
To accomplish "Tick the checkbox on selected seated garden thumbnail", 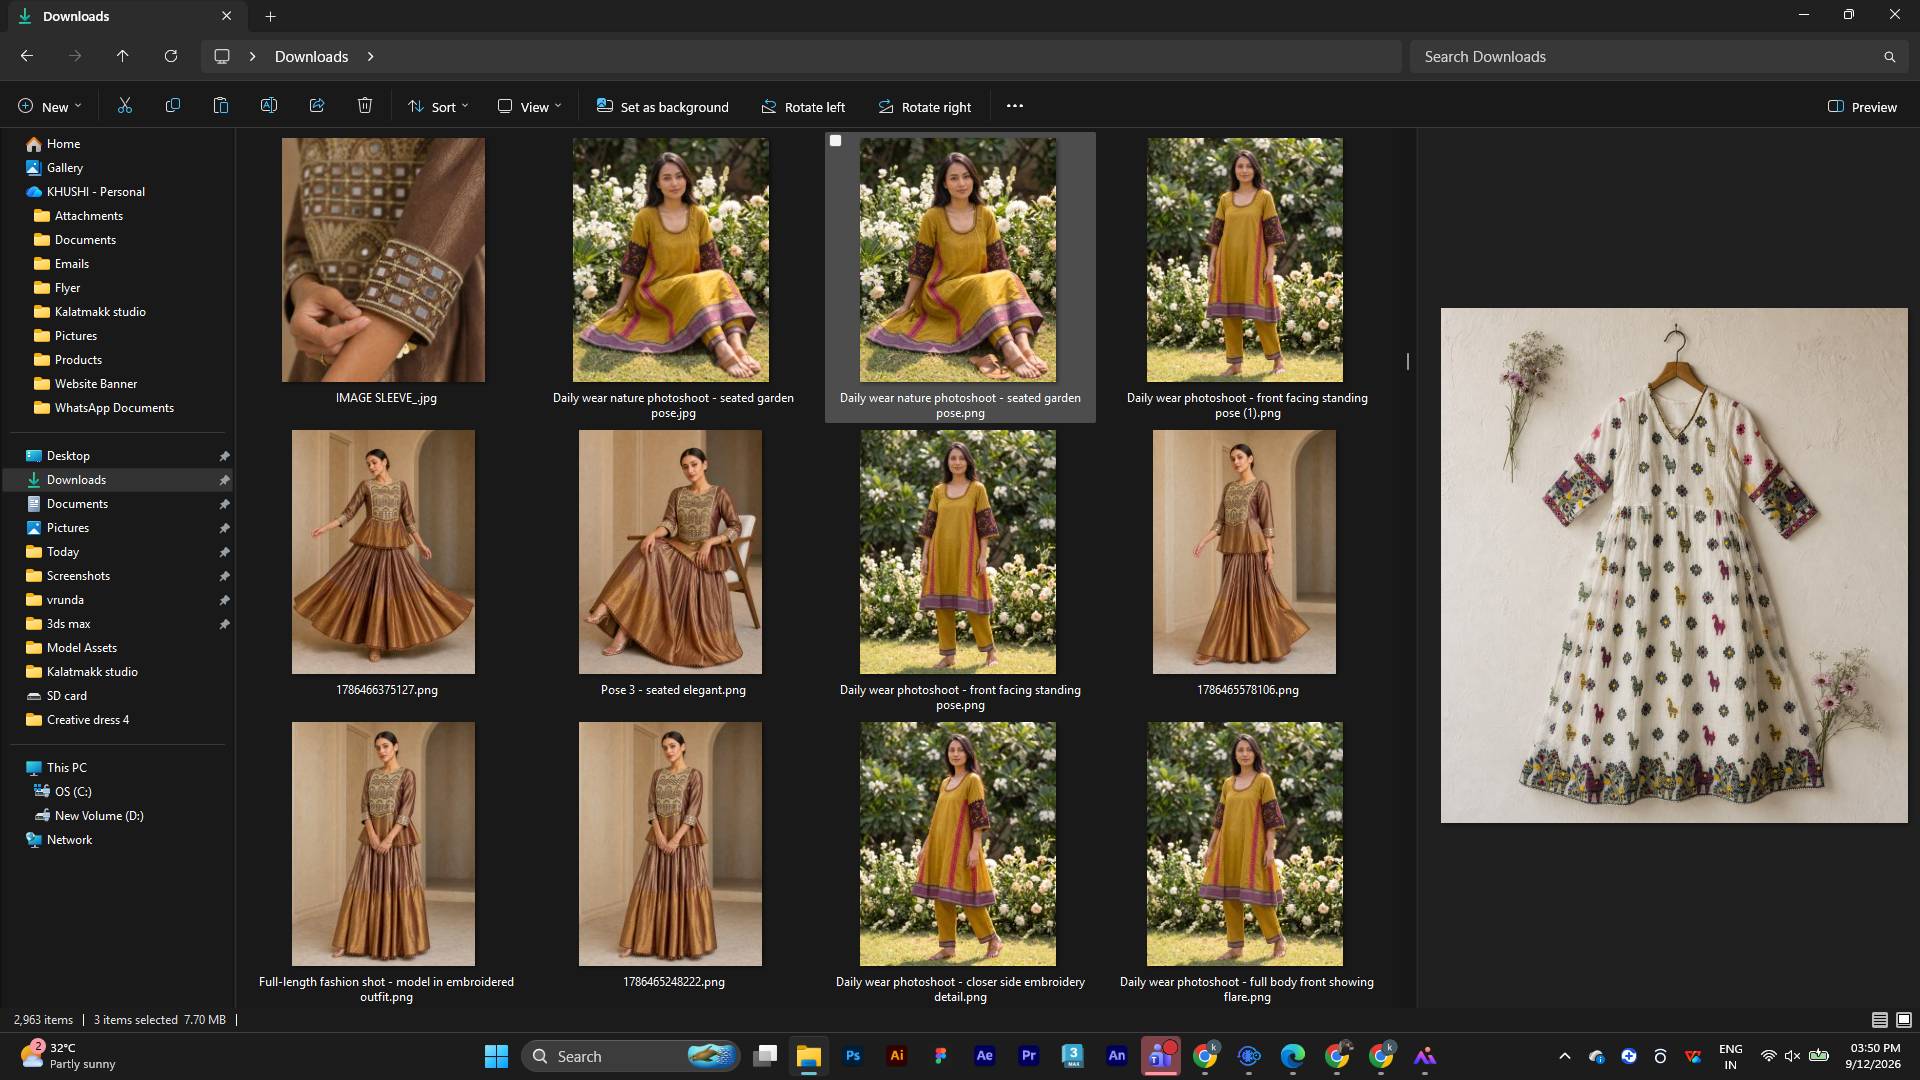I will pyautogui.click(x=836, y=141).
